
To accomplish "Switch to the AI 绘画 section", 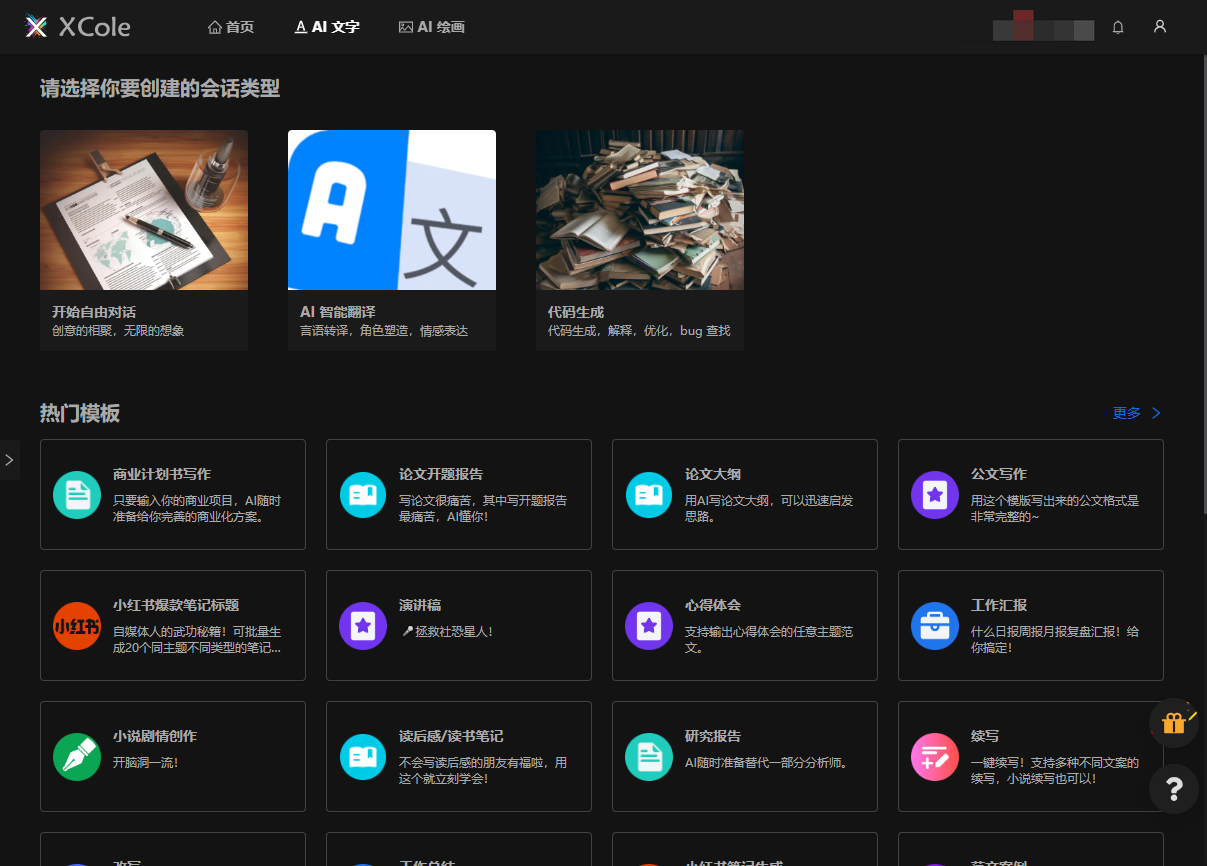I will point(431,27).
